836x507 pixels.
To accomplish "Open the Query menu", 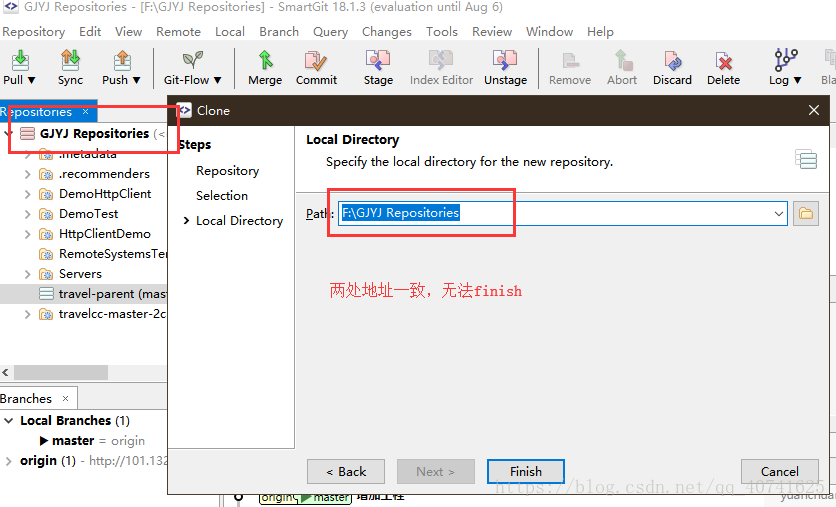I will 331,32.
